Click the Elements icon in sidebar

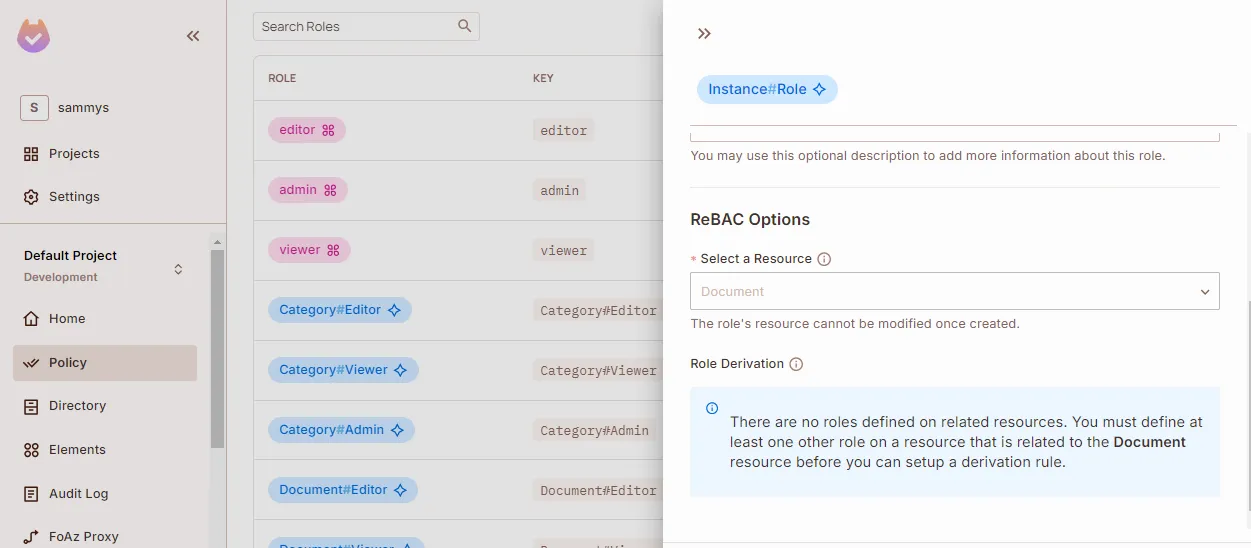click(31, 450)
